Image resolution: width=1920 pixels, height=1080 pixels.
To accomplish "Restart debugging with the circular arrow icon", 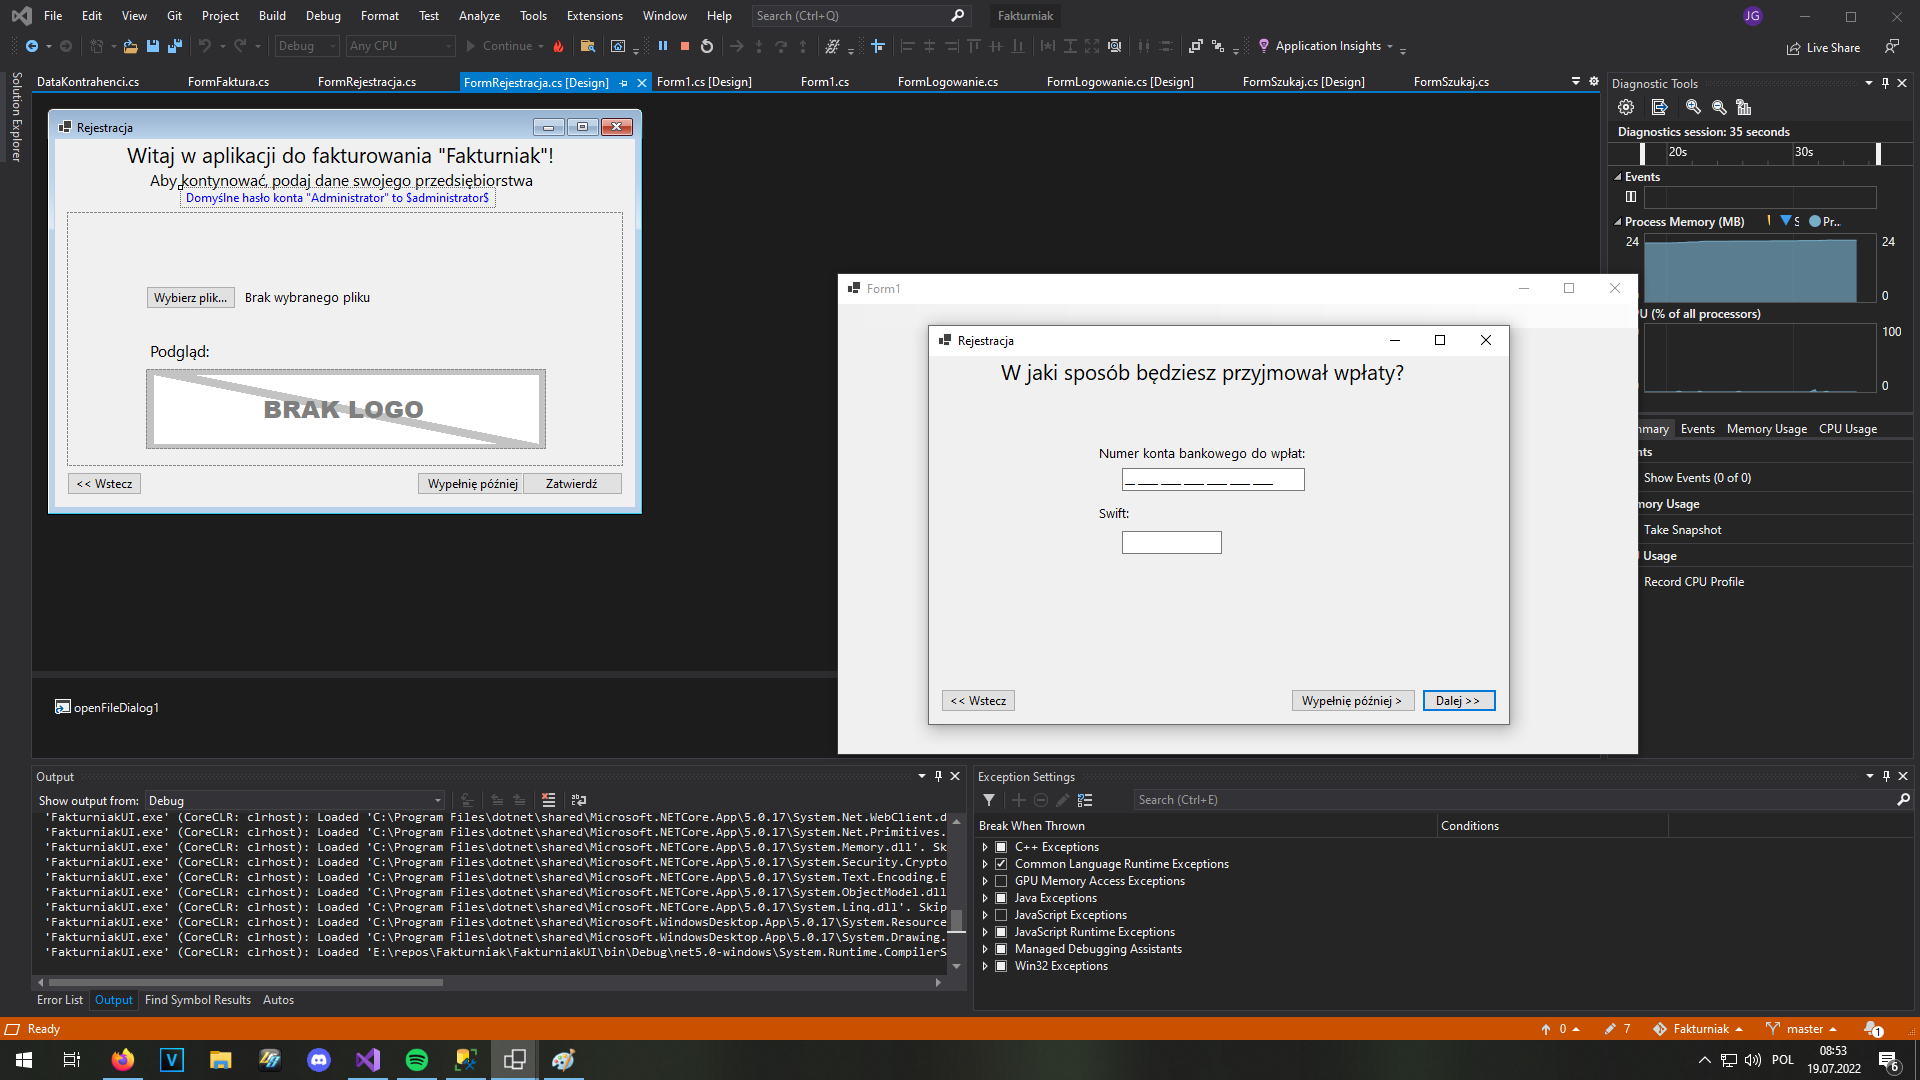I will (707, 46).
